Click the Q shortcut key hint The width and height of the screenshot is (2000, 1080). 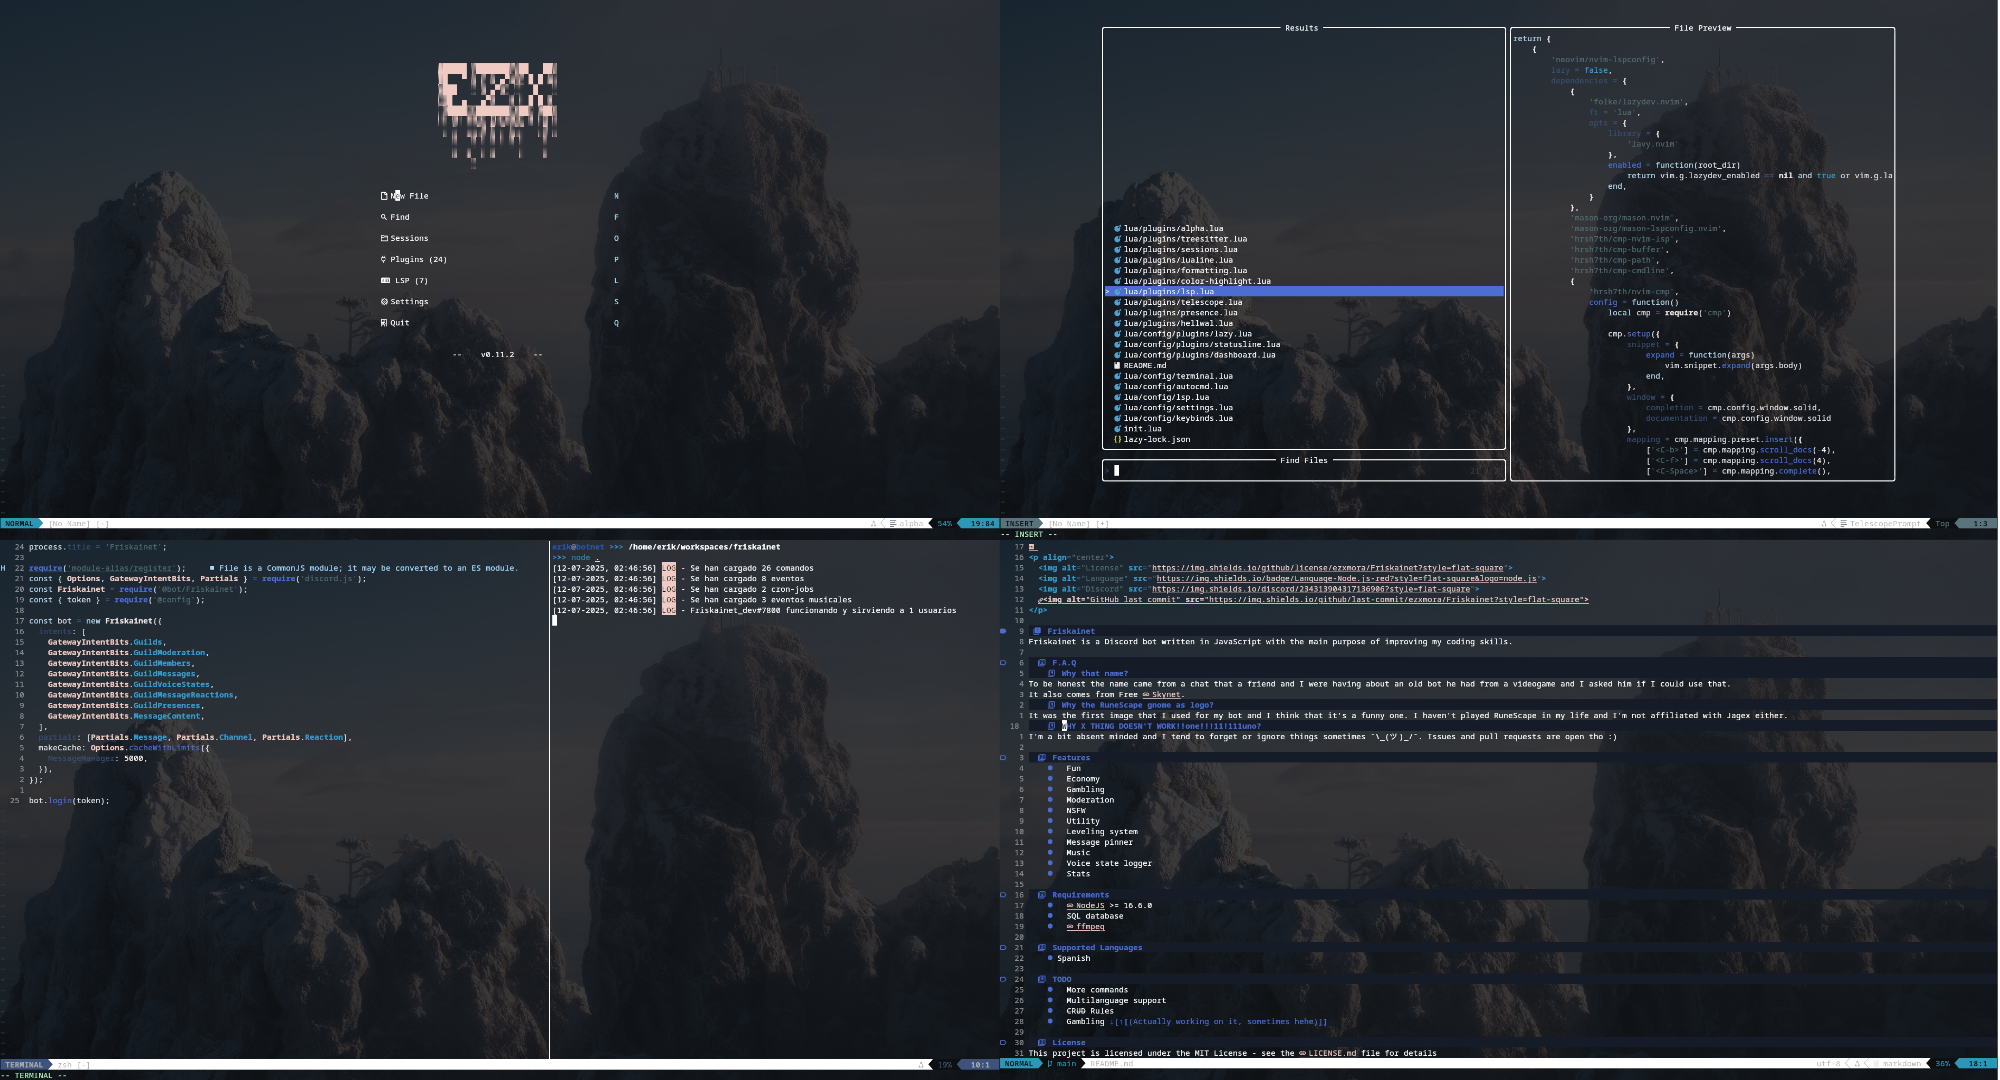(x=616, y=323)
